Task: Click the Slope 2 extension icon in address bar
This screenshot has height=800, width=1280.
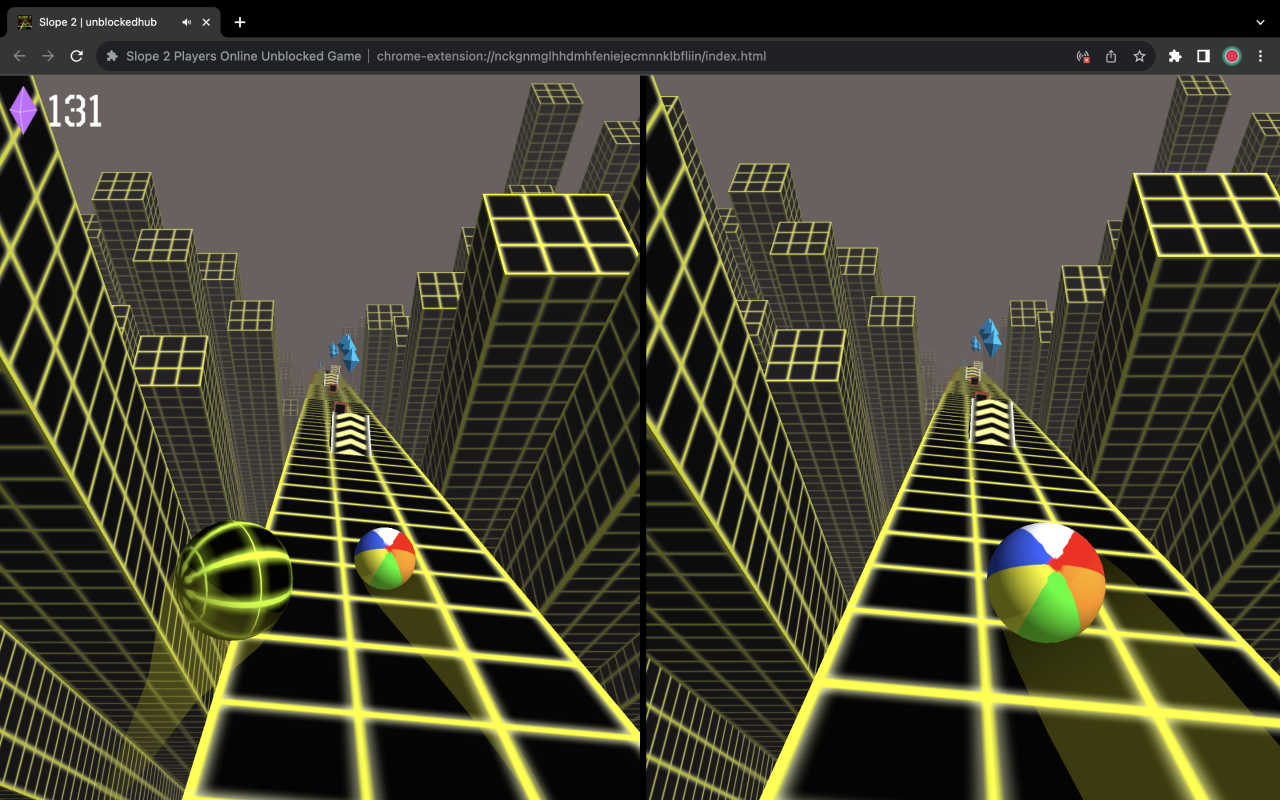Action: coord(111,56)
